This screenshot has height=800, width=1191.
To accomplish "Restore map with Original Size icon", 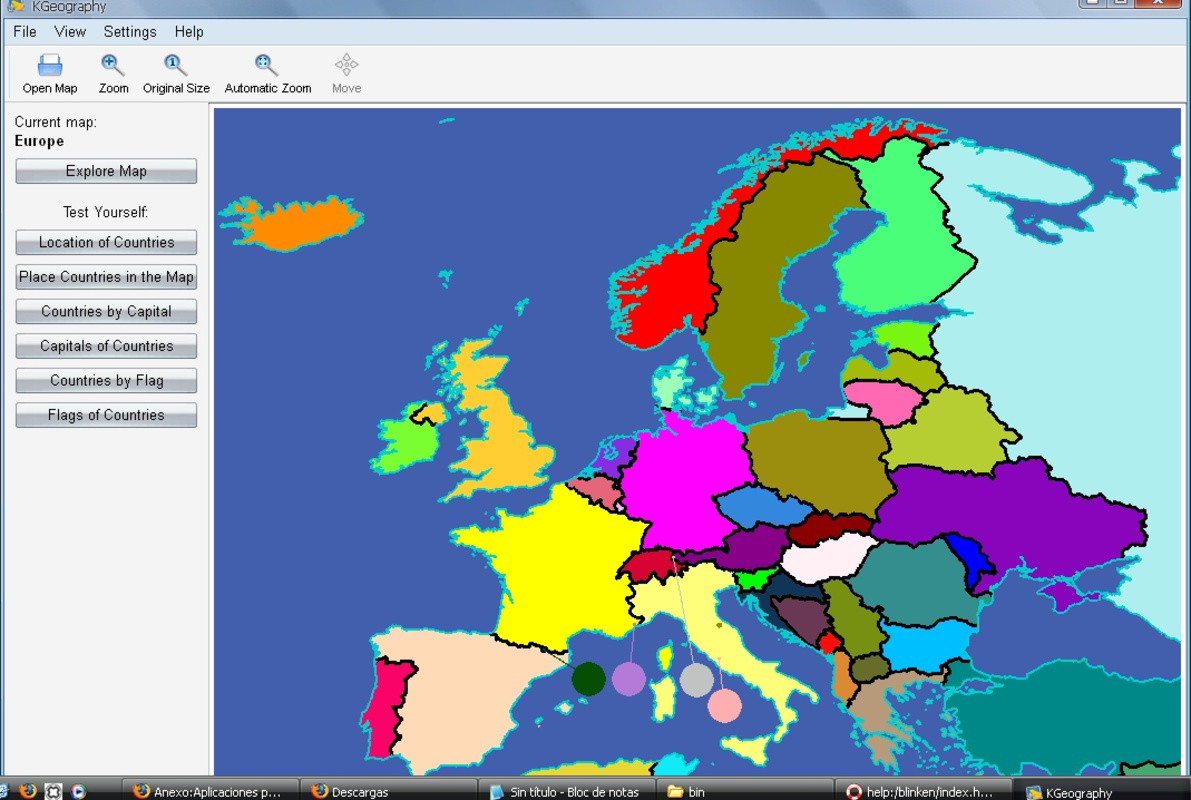I will click(176, 73).
